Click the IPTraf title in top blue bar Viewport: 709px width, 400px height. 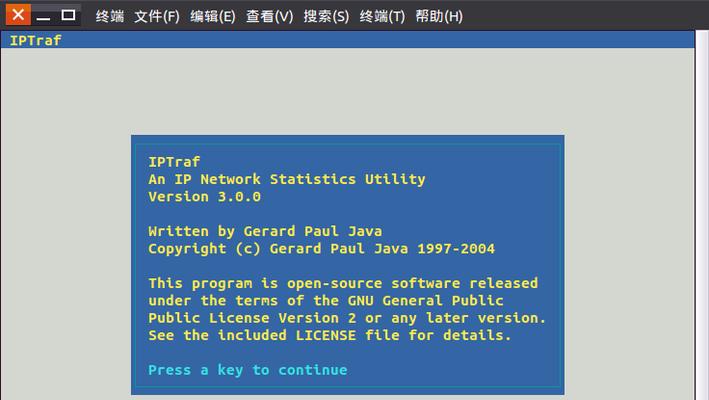[35, 40]
